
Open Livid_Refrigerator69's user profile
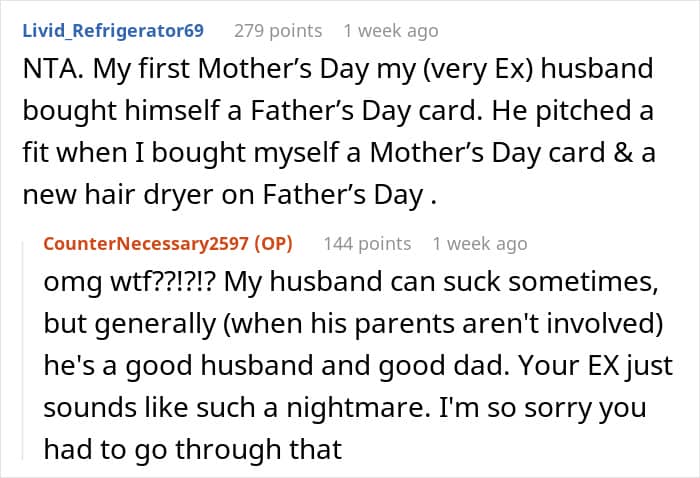point(113,31)
